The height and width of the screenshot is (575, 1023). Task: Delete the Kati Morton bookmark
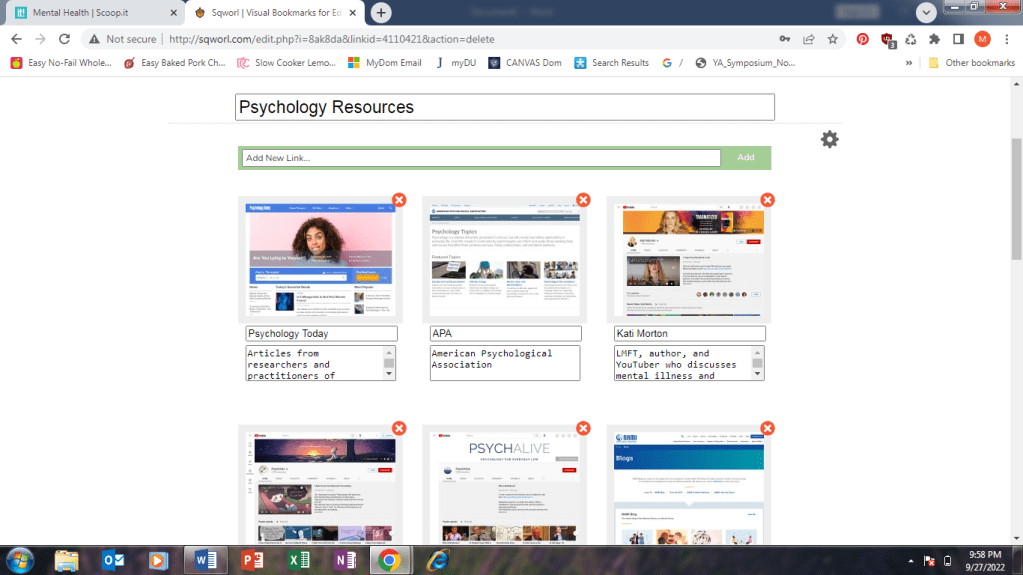[767, 200]
